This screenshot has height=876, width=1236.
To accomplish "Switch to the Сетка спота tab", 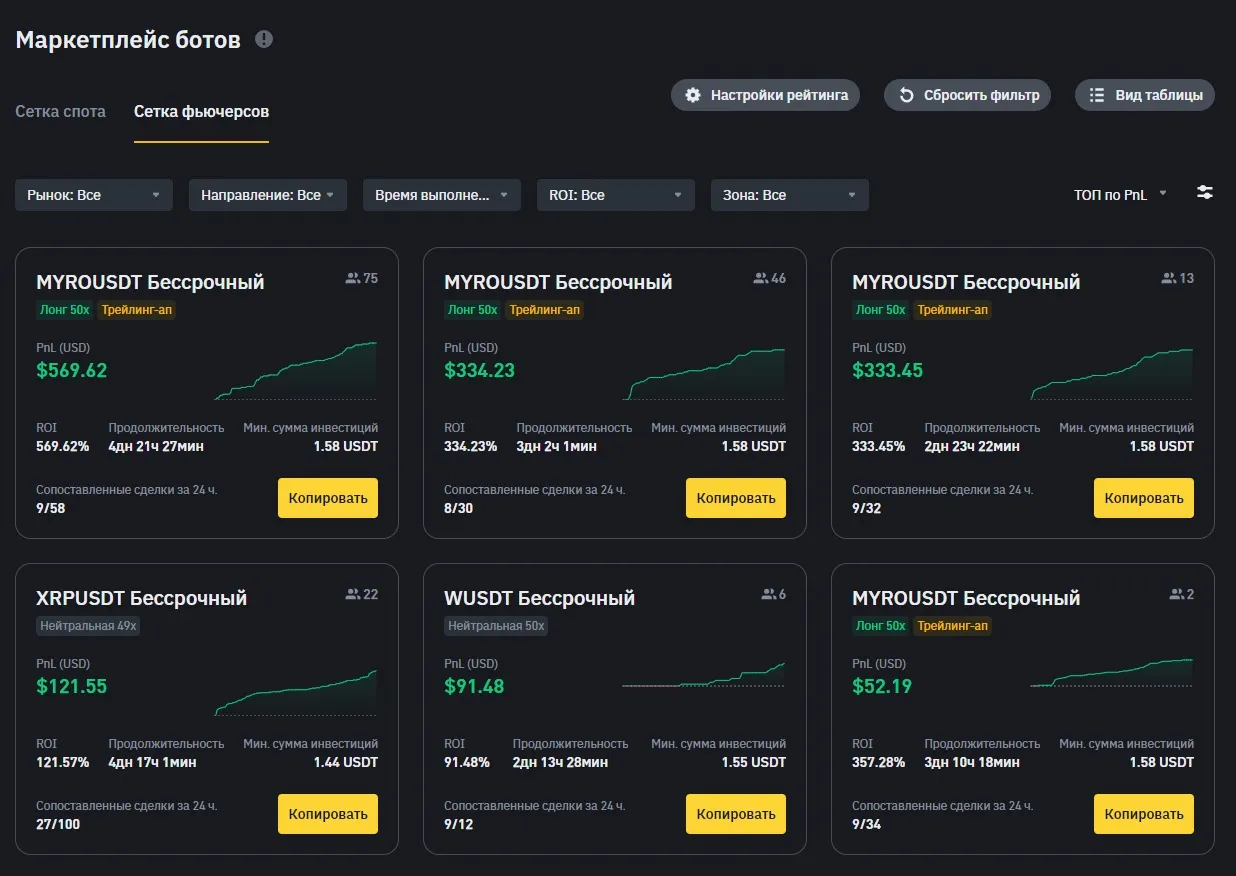I will (x=60, y=112).
